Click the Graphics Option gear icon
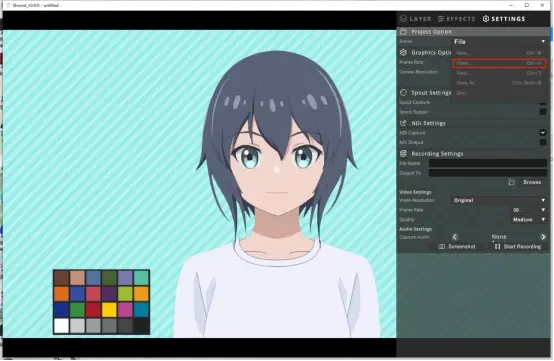554x361 pixels. tap(403, 53)
